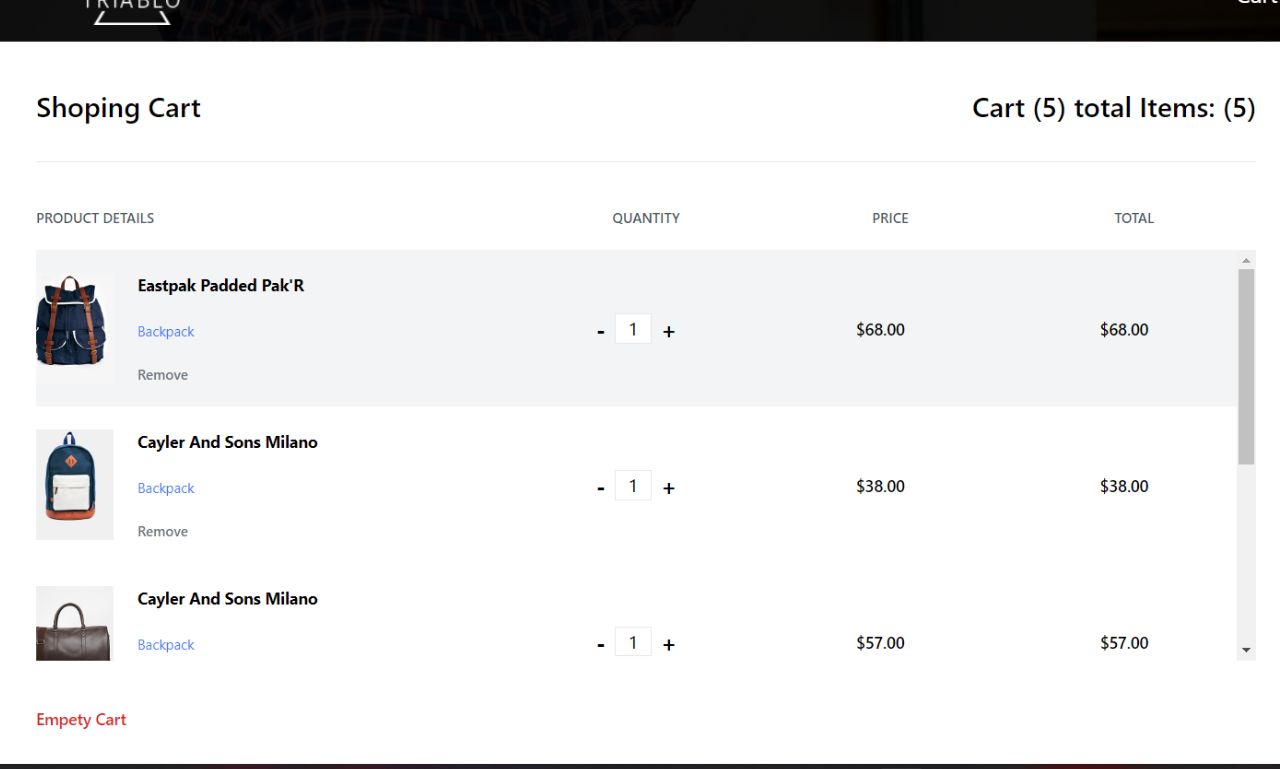1280x769 pixels.
Task: Open Backpack link under the $38.00 item
Action: click(166, 489)
